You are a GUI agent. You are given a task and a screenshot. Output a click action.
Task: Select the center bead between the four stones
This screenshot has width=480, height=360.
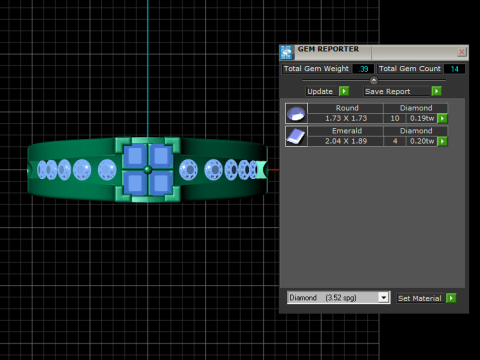coord(148,170)
